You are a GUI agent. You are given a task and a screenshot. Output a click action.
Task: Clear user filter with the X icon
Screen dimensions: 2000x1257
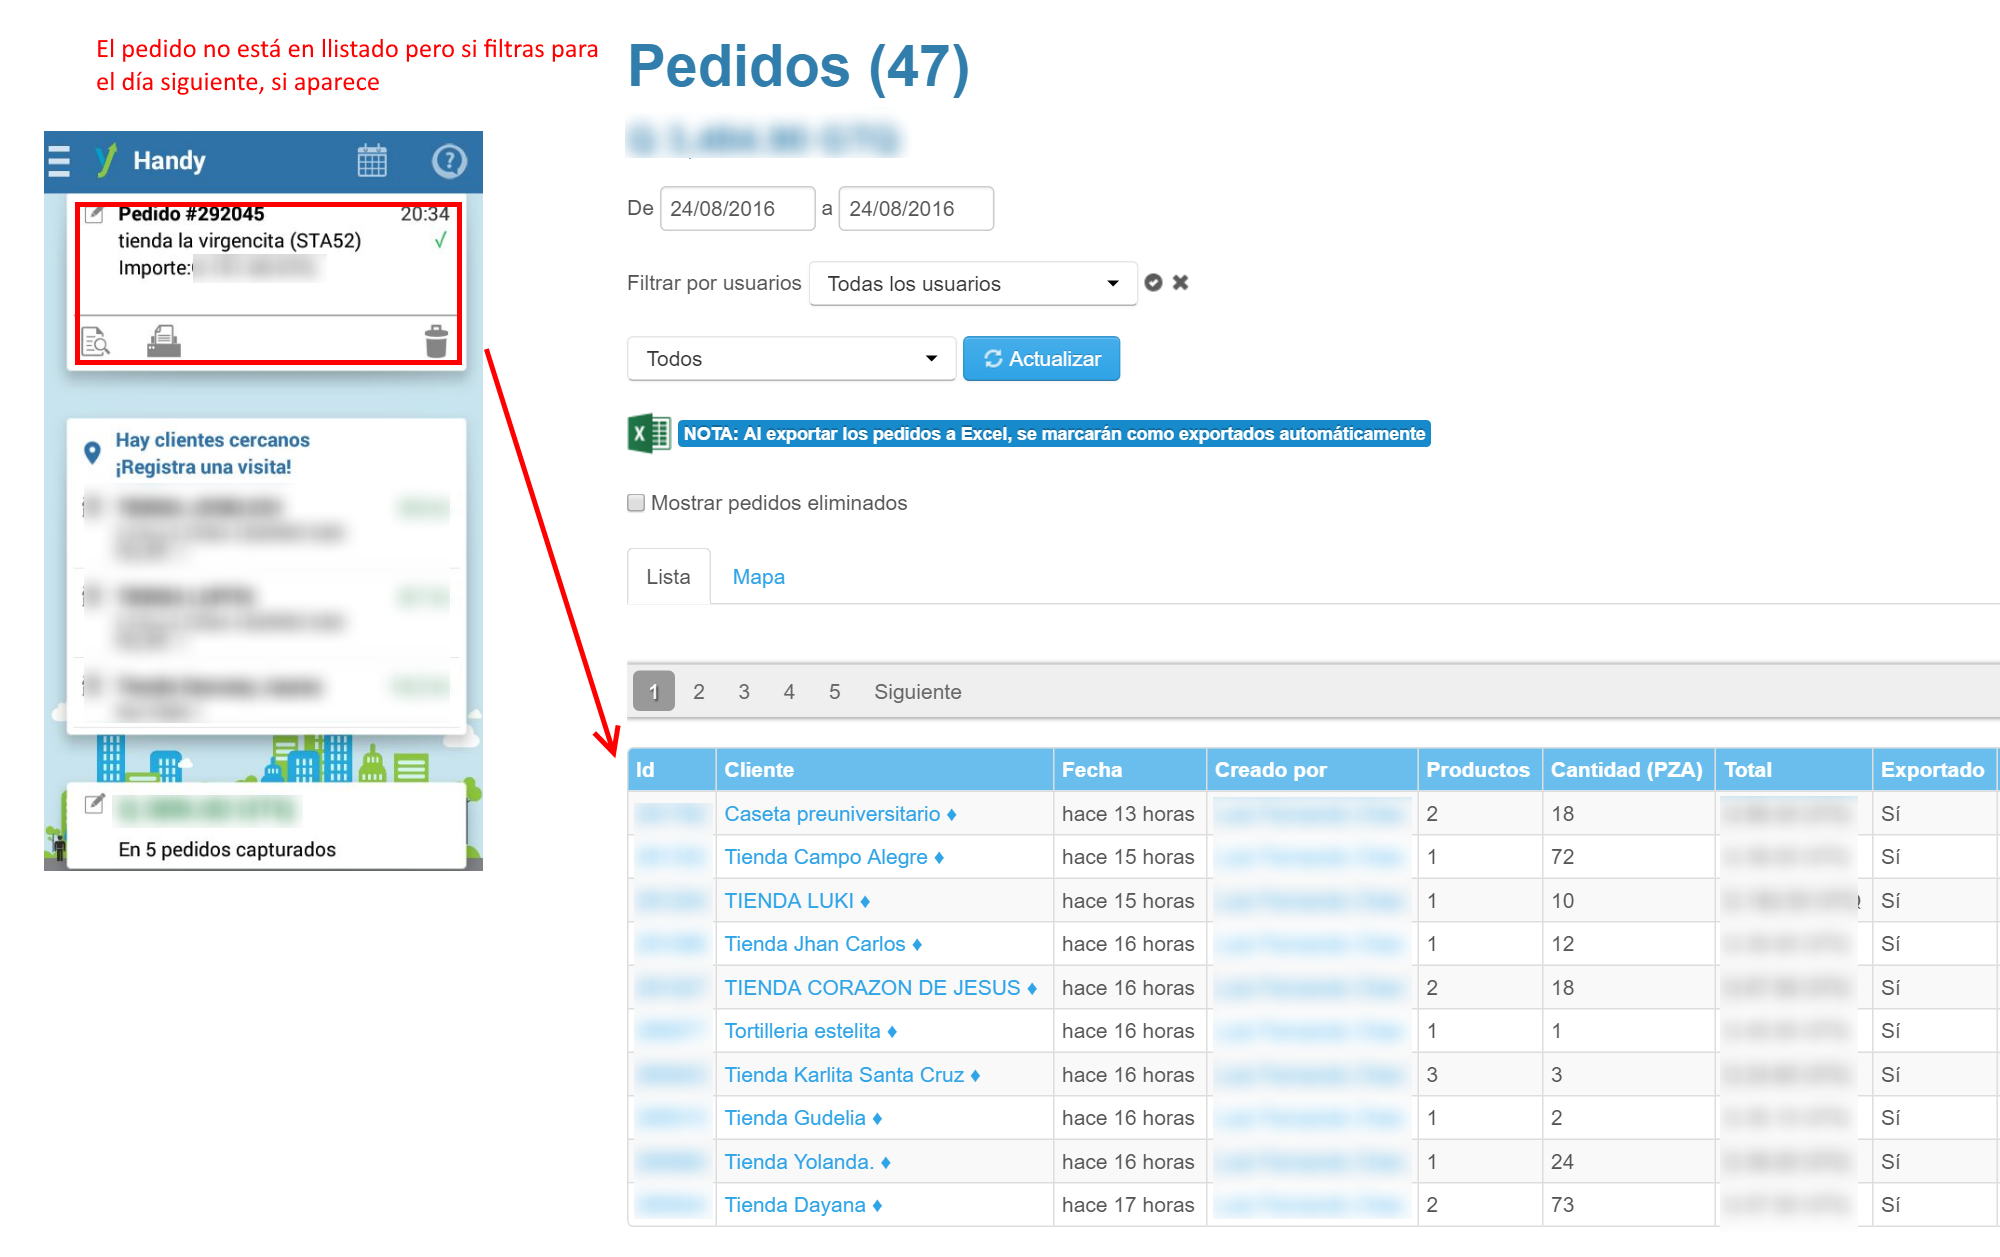[1181, 283]
